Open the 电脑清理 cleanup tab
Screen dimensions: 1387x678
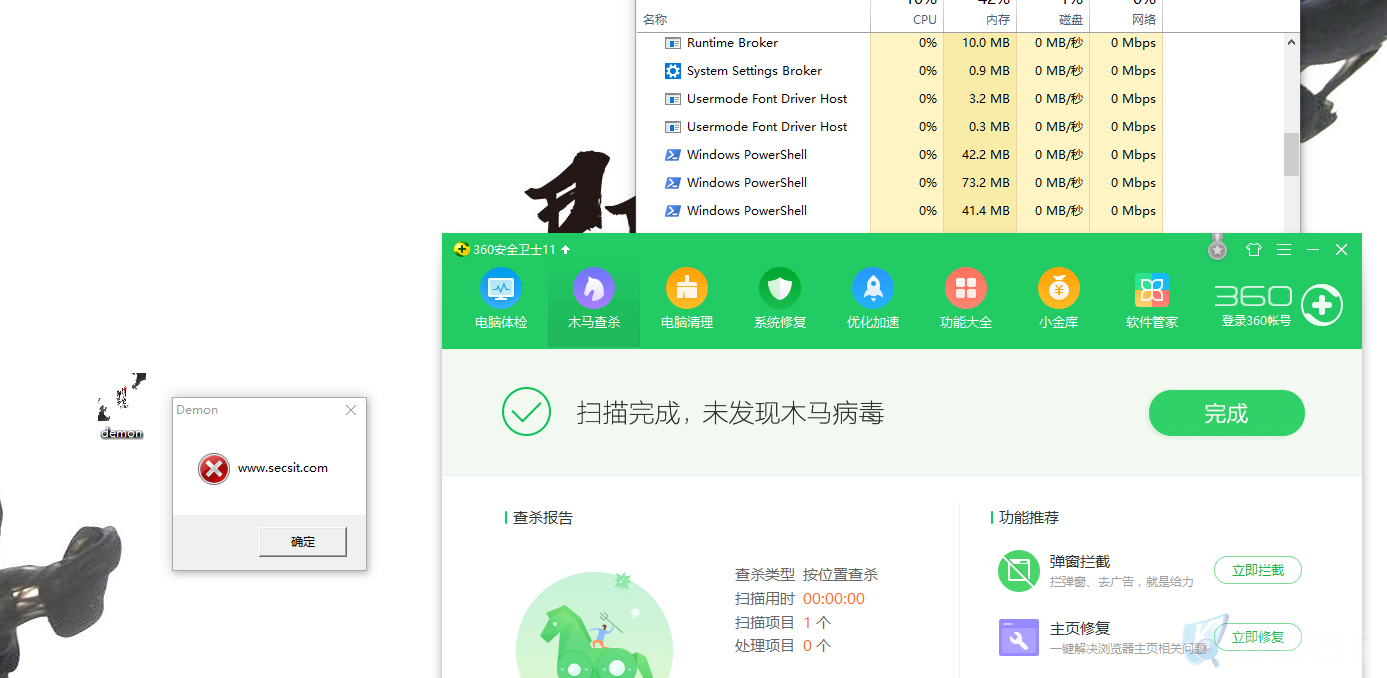click(x=687, y=299)
